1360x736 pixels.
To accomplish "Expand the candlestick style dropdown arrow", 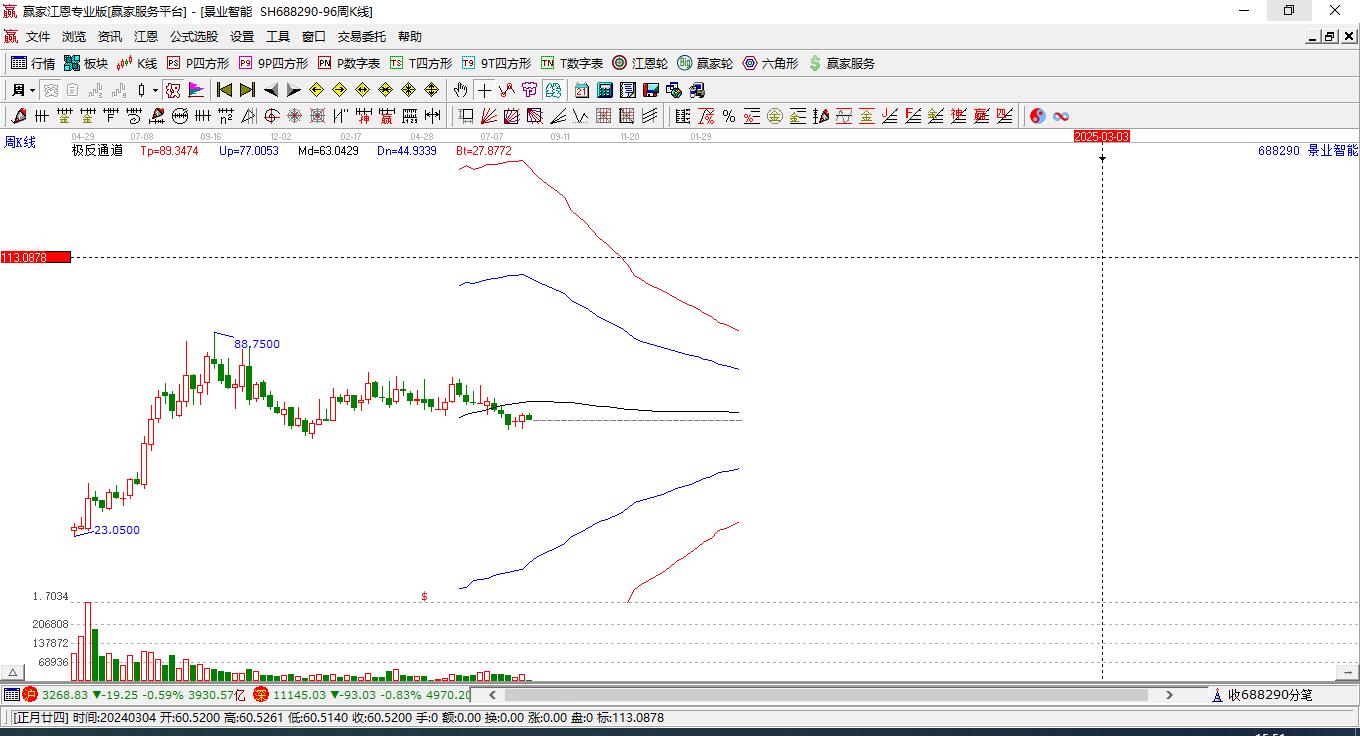I will [x=155, y=90].
